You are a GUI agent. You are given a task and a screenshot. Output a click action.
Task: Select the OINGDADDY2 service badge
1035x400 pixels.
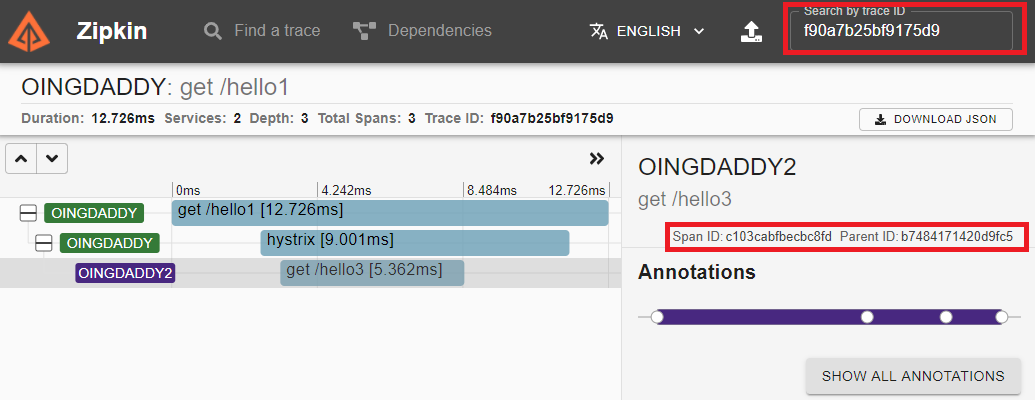pos(125,273)
